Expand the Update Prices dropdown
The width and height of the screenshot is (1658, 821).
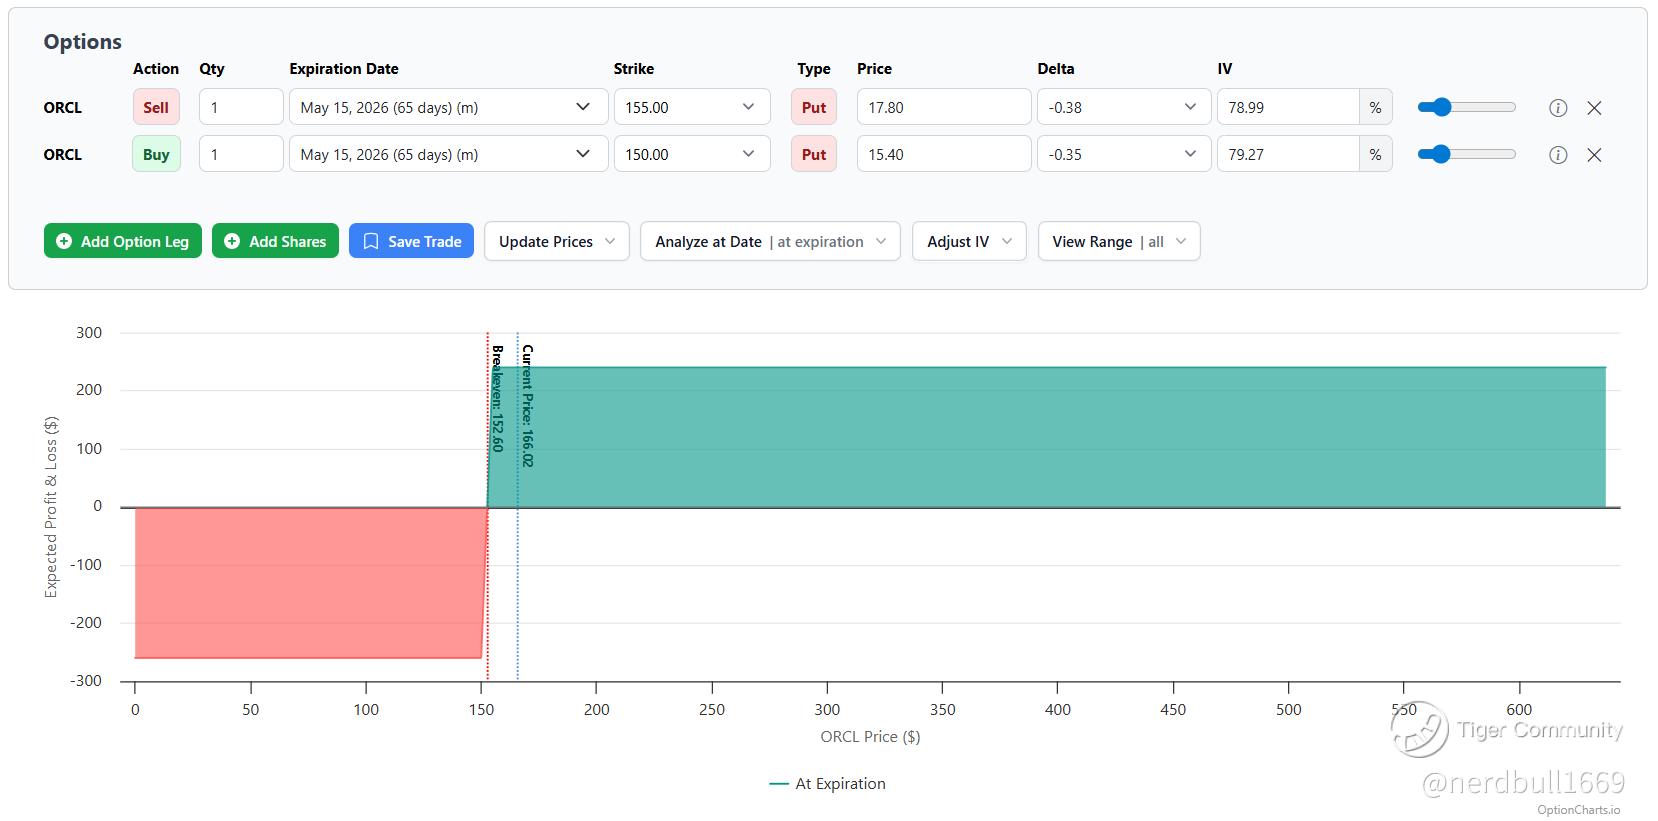pos(557,241)
